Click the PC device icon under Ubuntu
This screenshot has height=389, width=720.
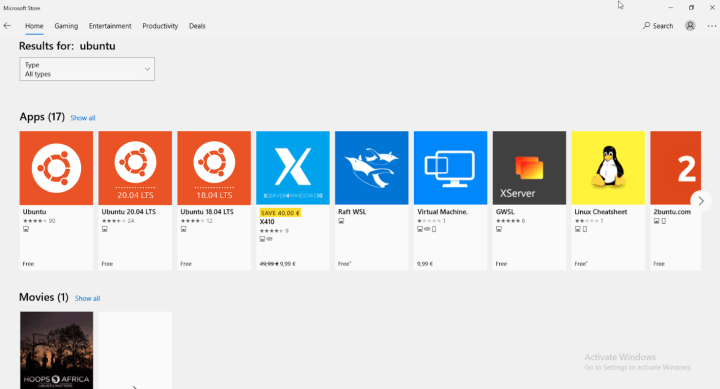pos(26,229)
